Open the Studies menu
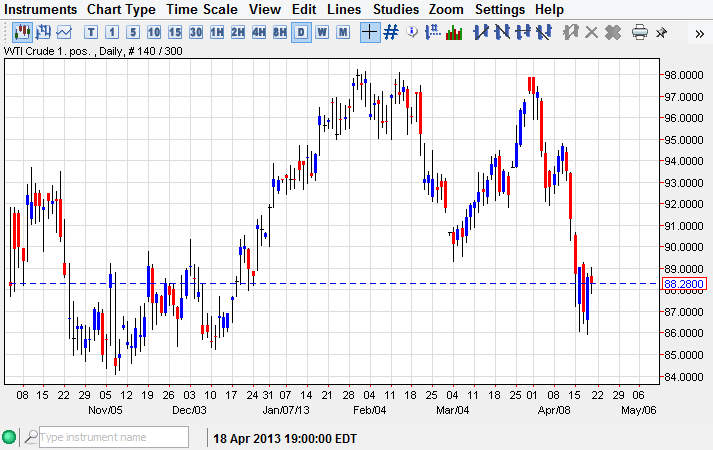This screenshot has height=450, width=713. pyautogui.click(x=396, y=9)
